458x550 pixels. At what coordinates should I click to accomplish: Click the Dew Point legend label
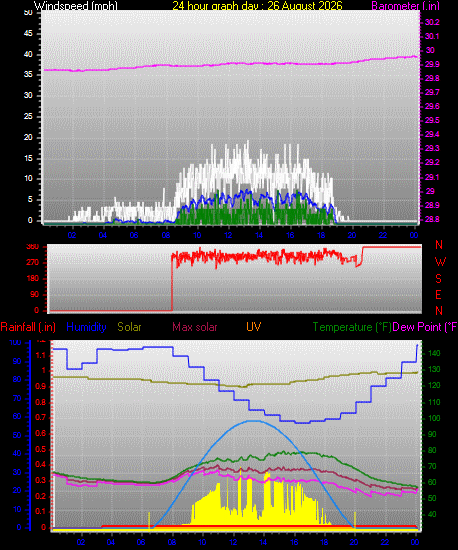(x=425, y=327)
